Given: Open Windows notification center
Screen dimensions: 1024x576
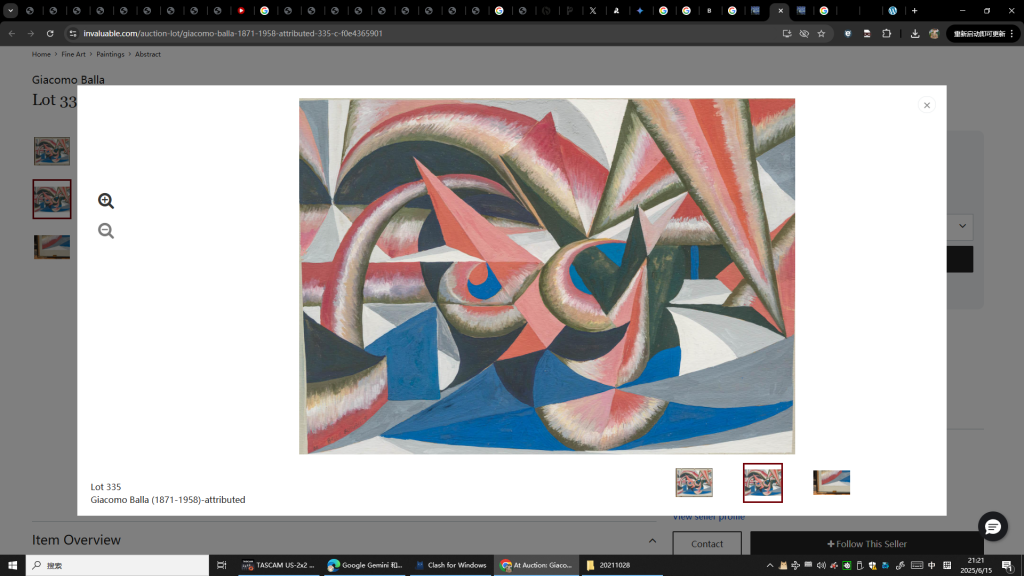Looking at the screenshot, I should tap(1007, 566).
